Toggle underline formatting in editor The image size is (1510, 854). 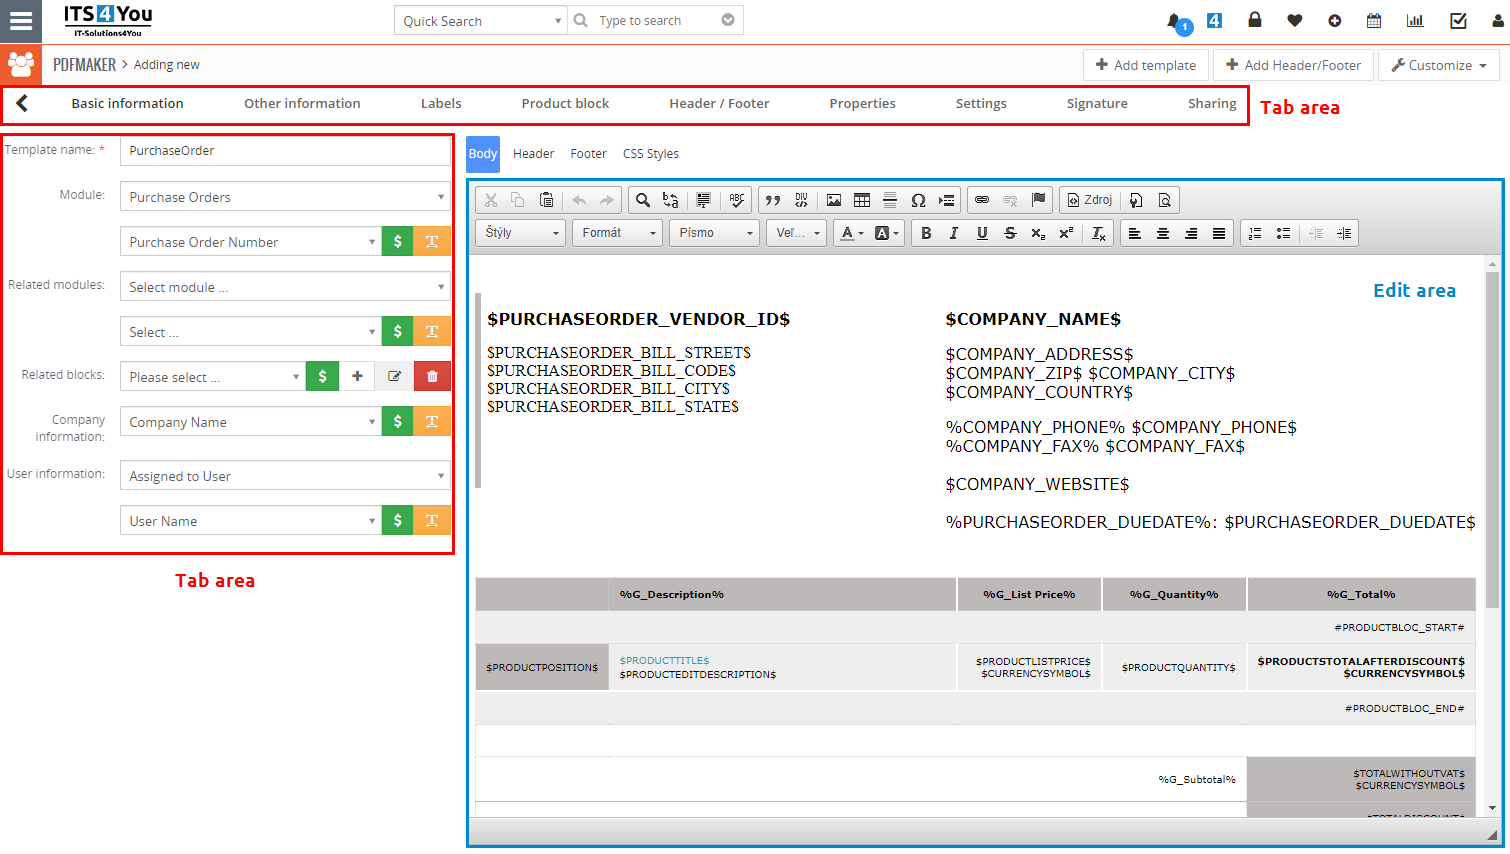(982, 233)
